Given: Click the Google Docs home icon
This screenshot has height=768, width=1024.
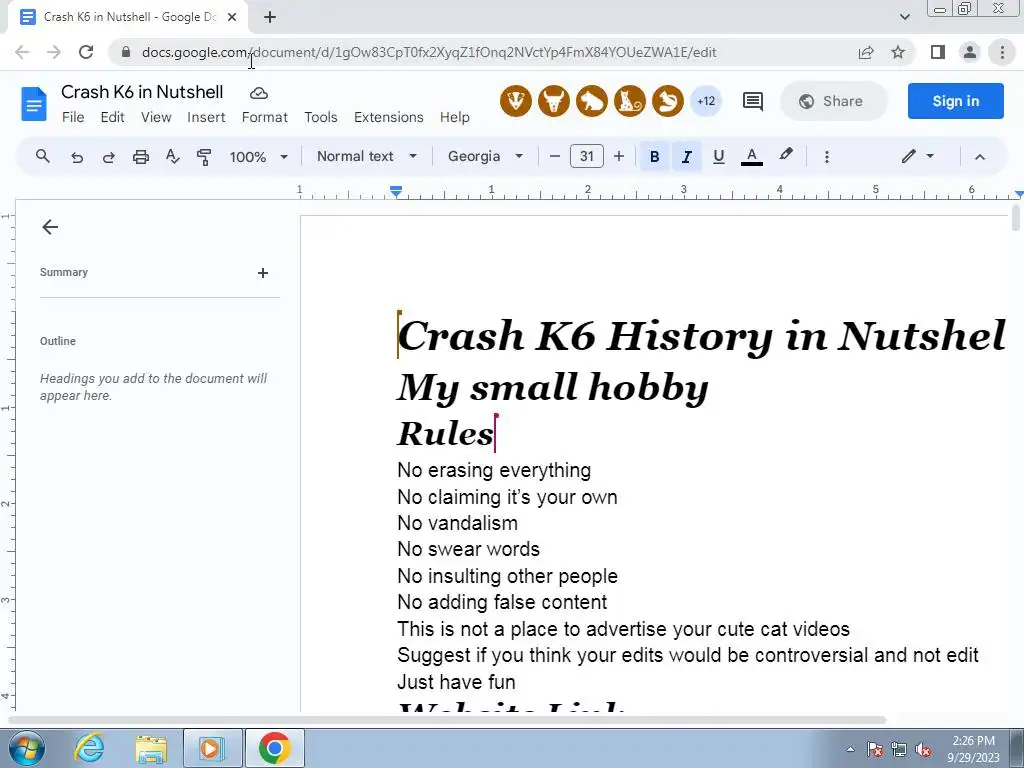Looking at the screenshot, I should click(34, 104).
